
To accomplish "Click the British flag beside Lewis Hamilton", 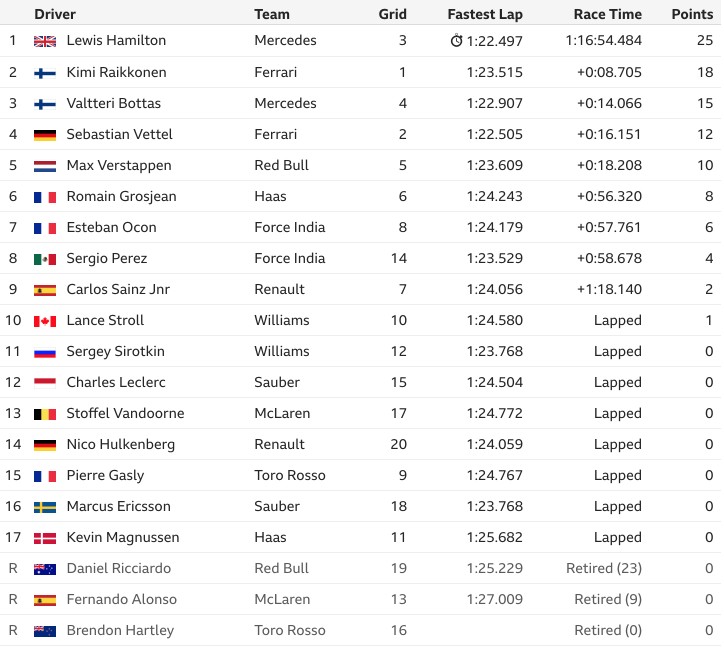I will pyautogui.click(x=45, y=41).
